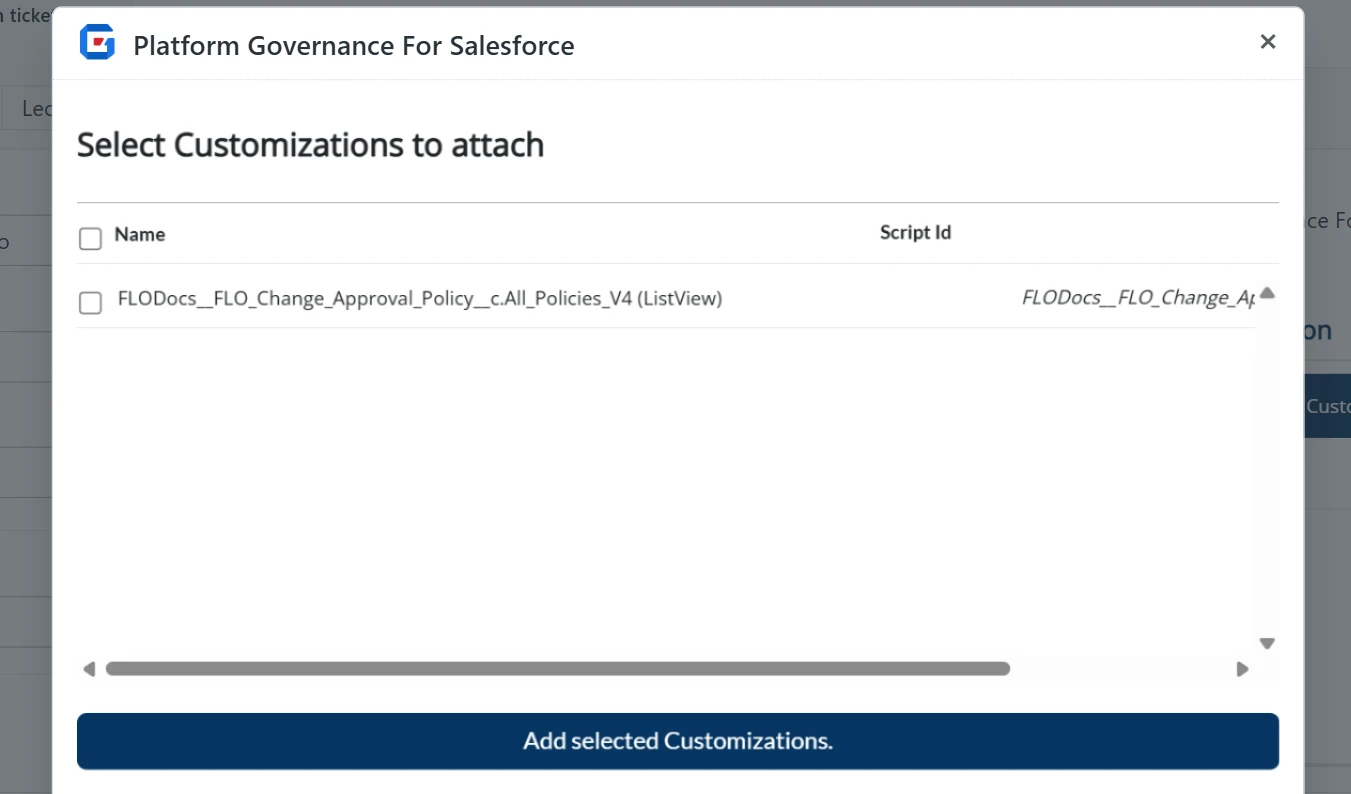Click the vertical scrollbar track
This screenshot has height=794, width=1351.
[1267, 470]
